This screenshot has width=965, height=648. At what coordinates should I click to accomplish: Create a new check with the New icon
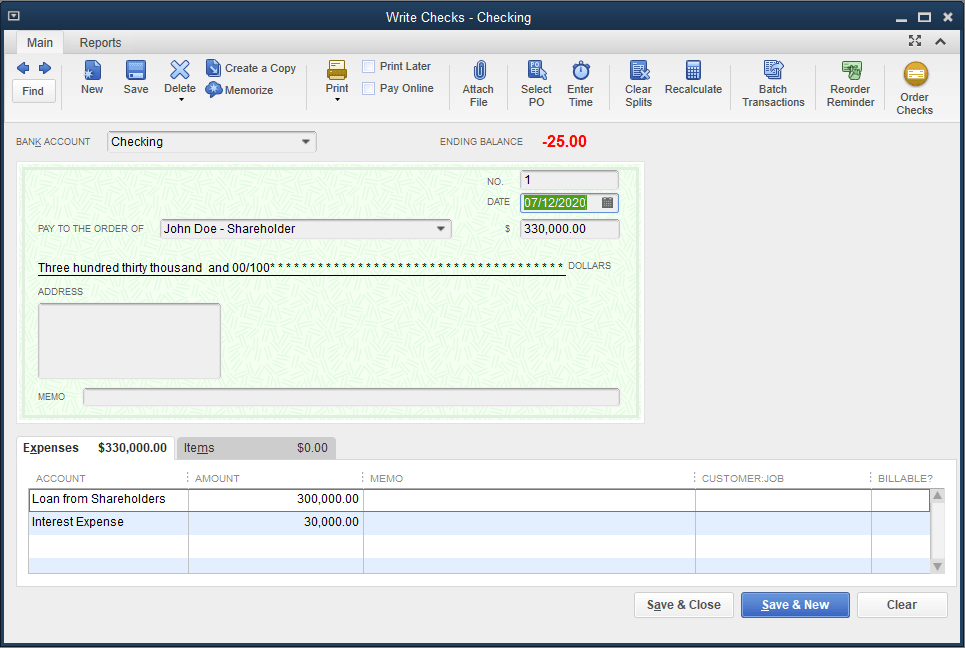point(91,80)
